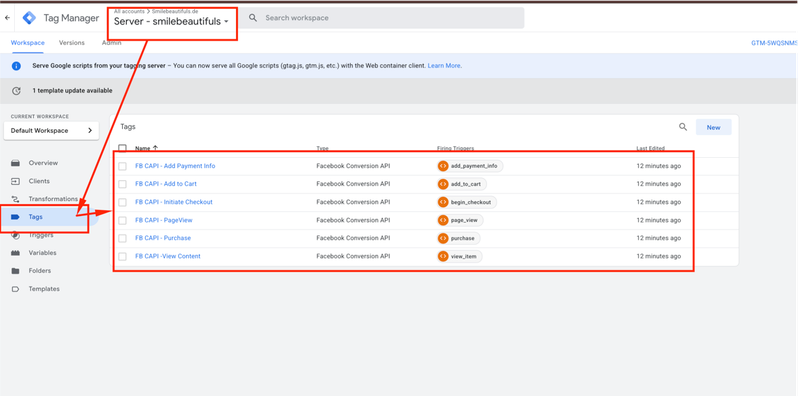
Task: Open the FB CAPI - Add to Cart tag
Action: coord(166,184)
